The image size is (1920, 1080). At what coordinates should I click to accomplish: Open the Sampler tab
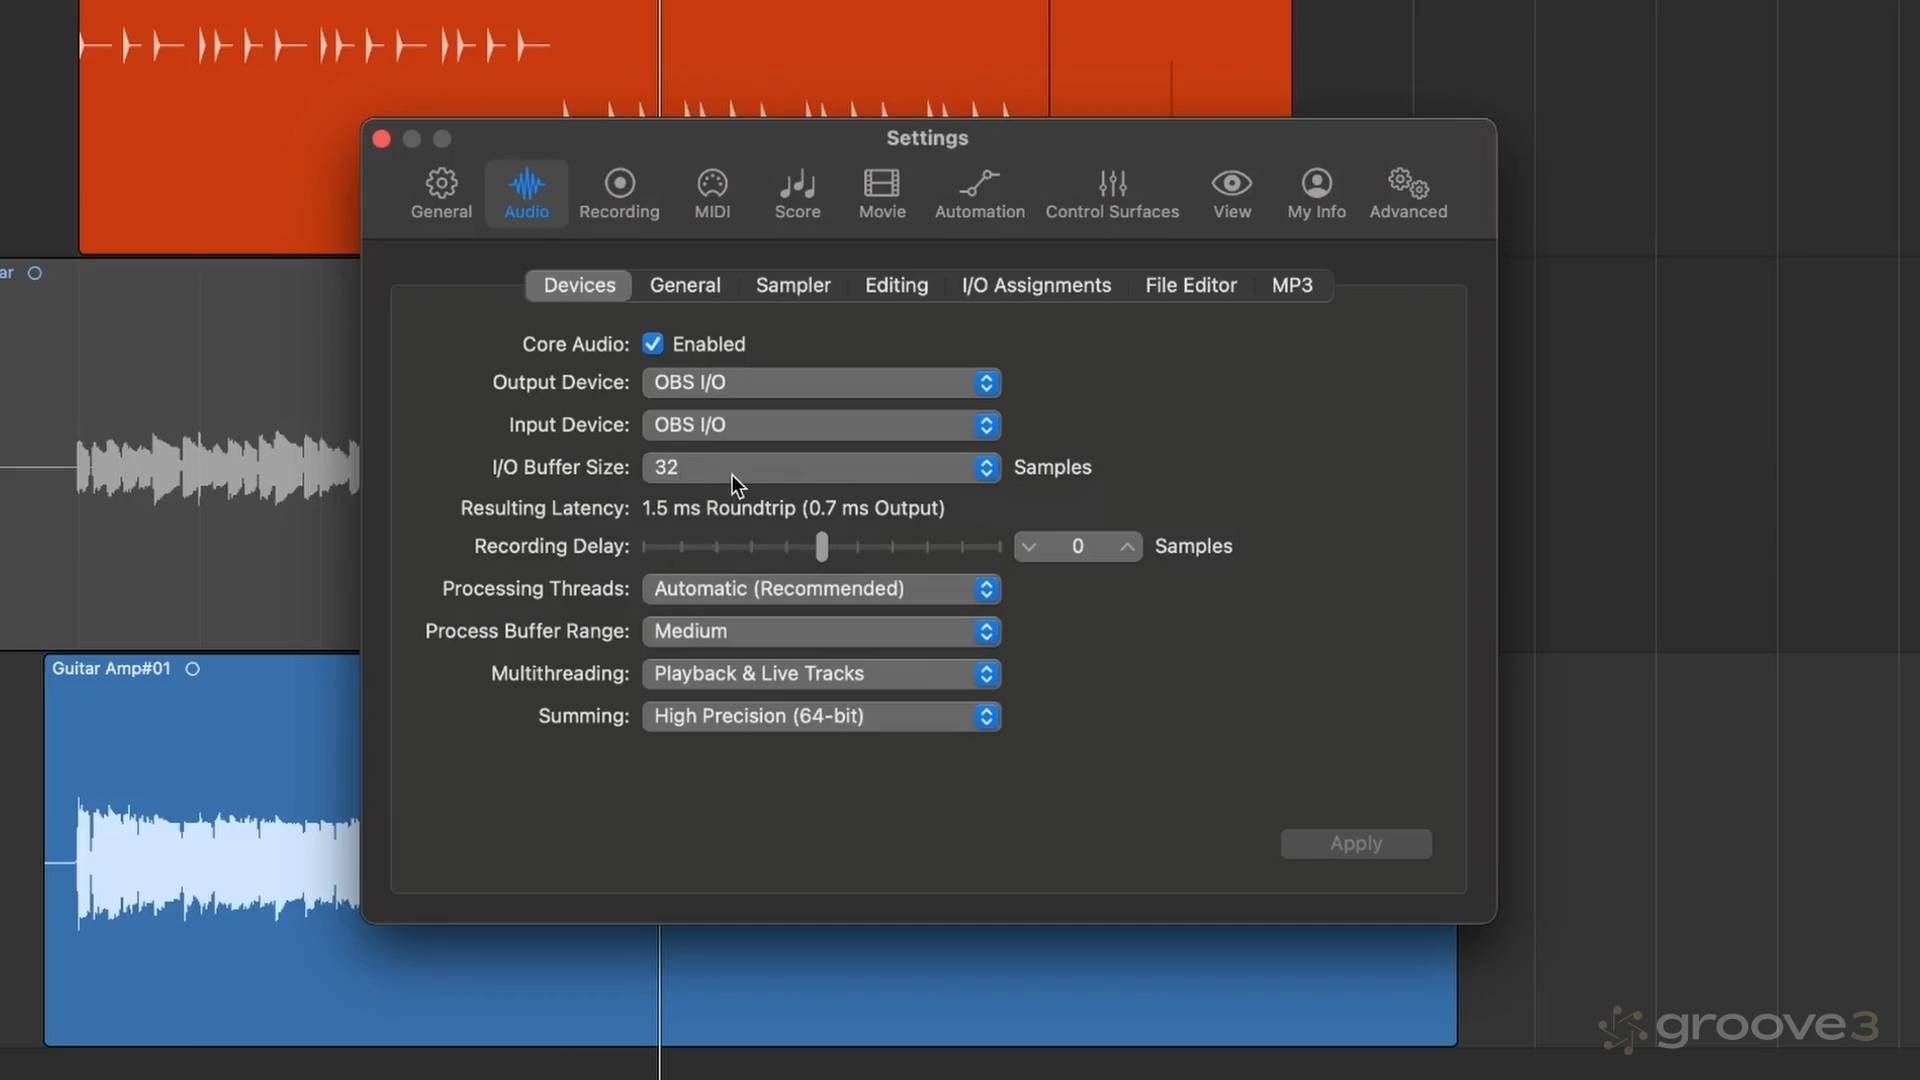793,285
